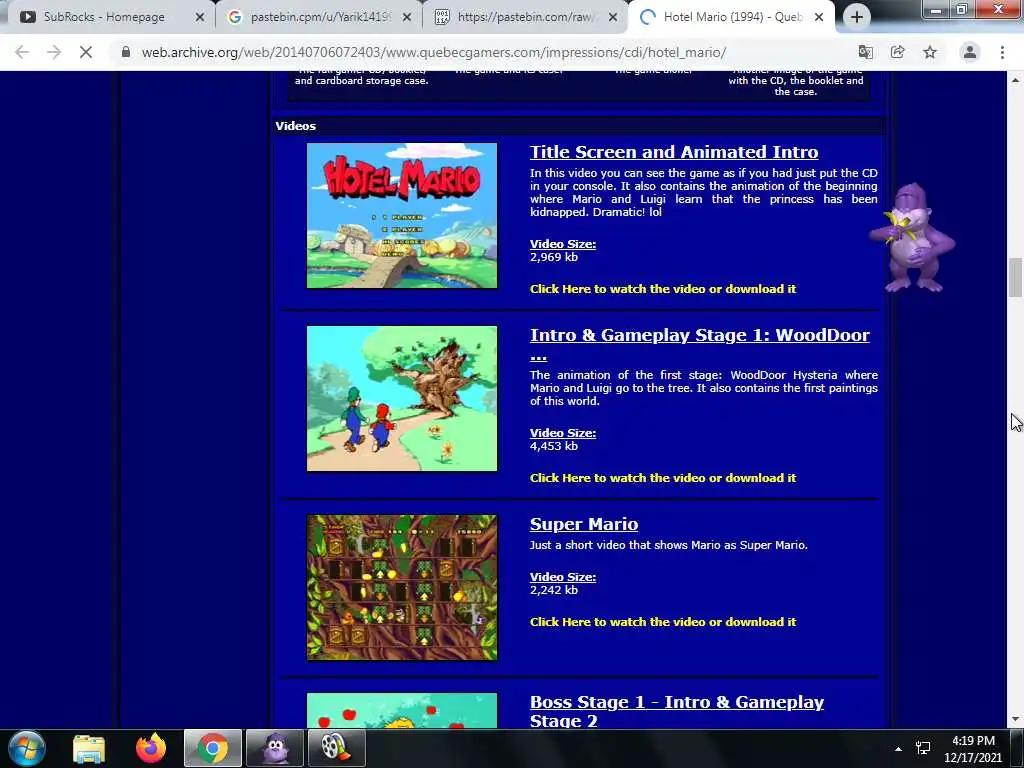Go forward to the next page

click(54, 52)
